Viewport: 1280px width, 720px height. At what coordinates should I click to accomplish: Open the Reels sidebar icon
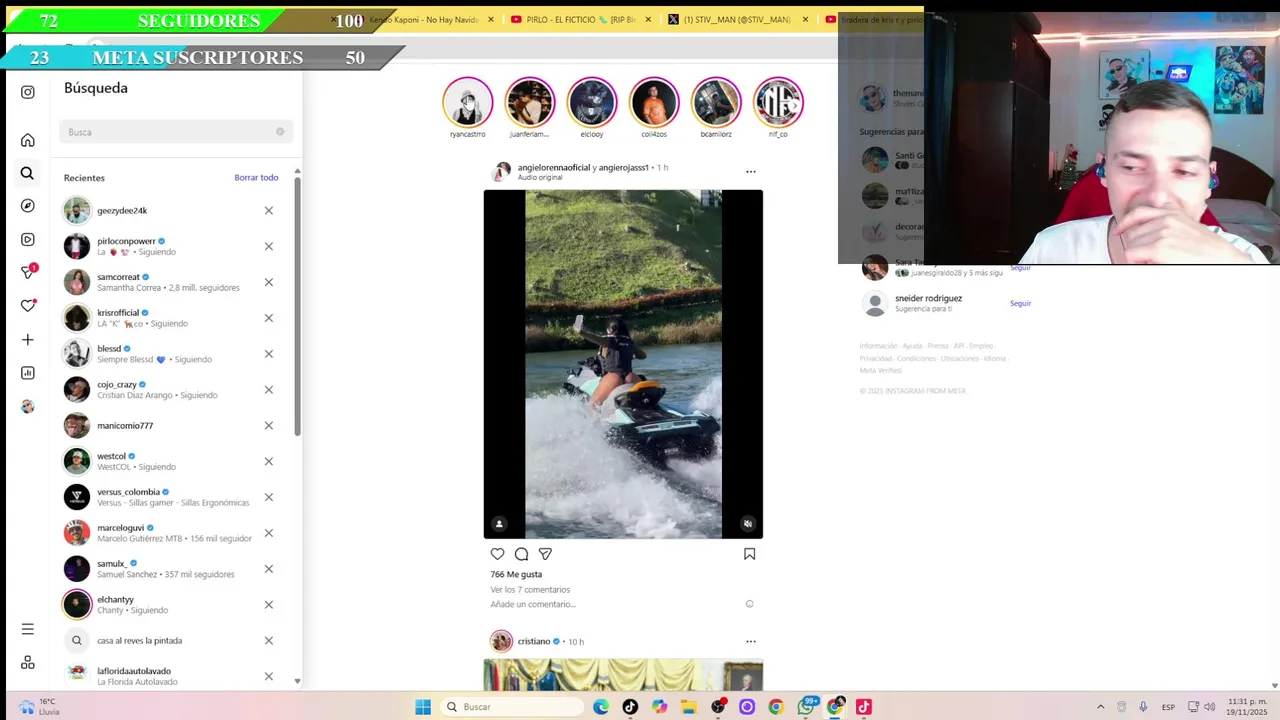(27, 239)
